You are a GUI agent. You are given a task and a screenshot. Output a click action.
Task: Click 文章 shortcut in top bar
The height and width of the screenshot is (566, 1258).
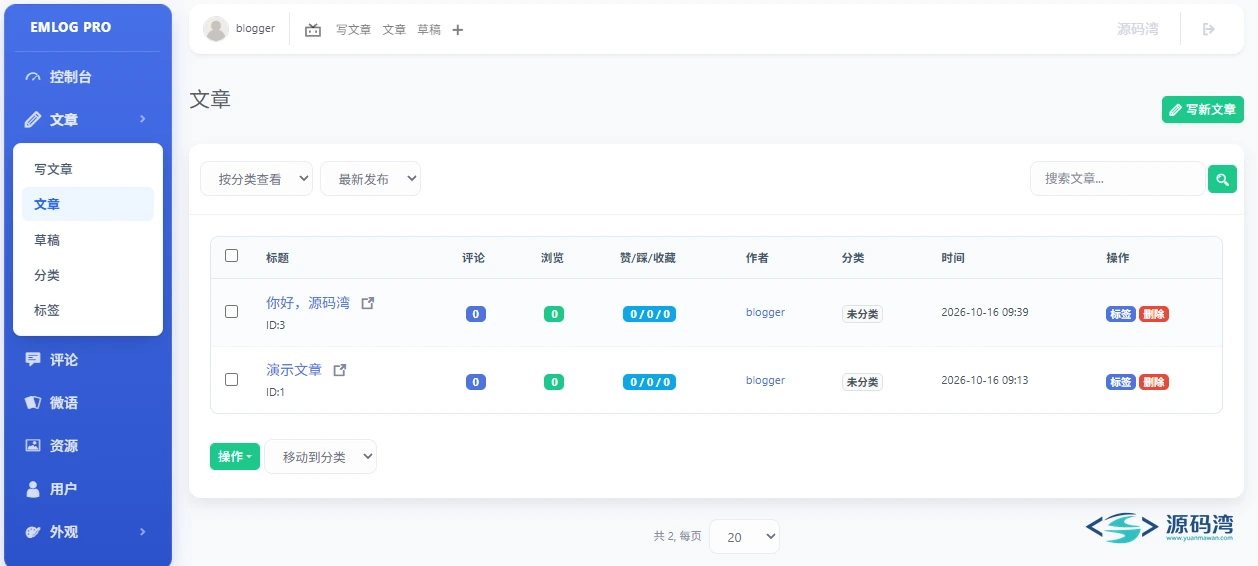coord(394,30)
